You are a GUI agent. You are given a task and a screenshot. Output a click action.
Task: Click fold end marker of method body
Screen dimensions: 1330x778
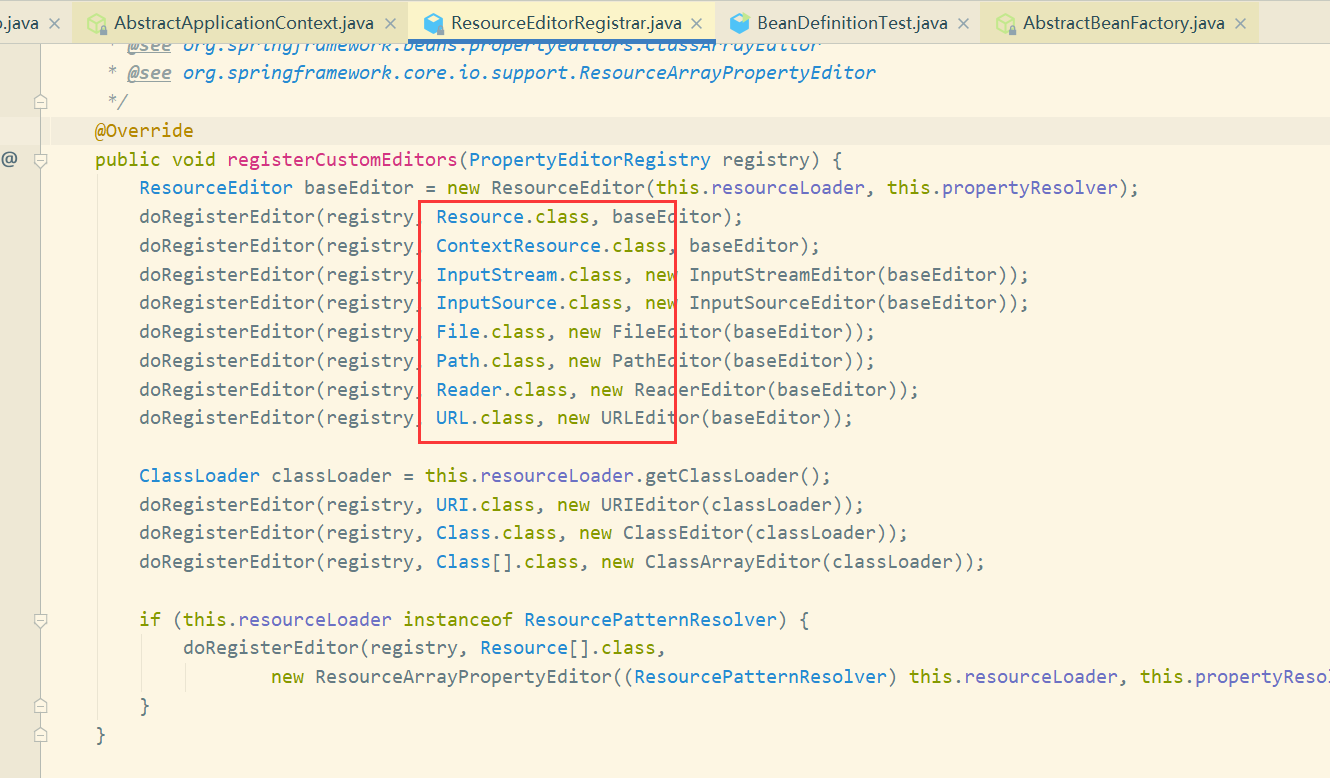(40, 735)
